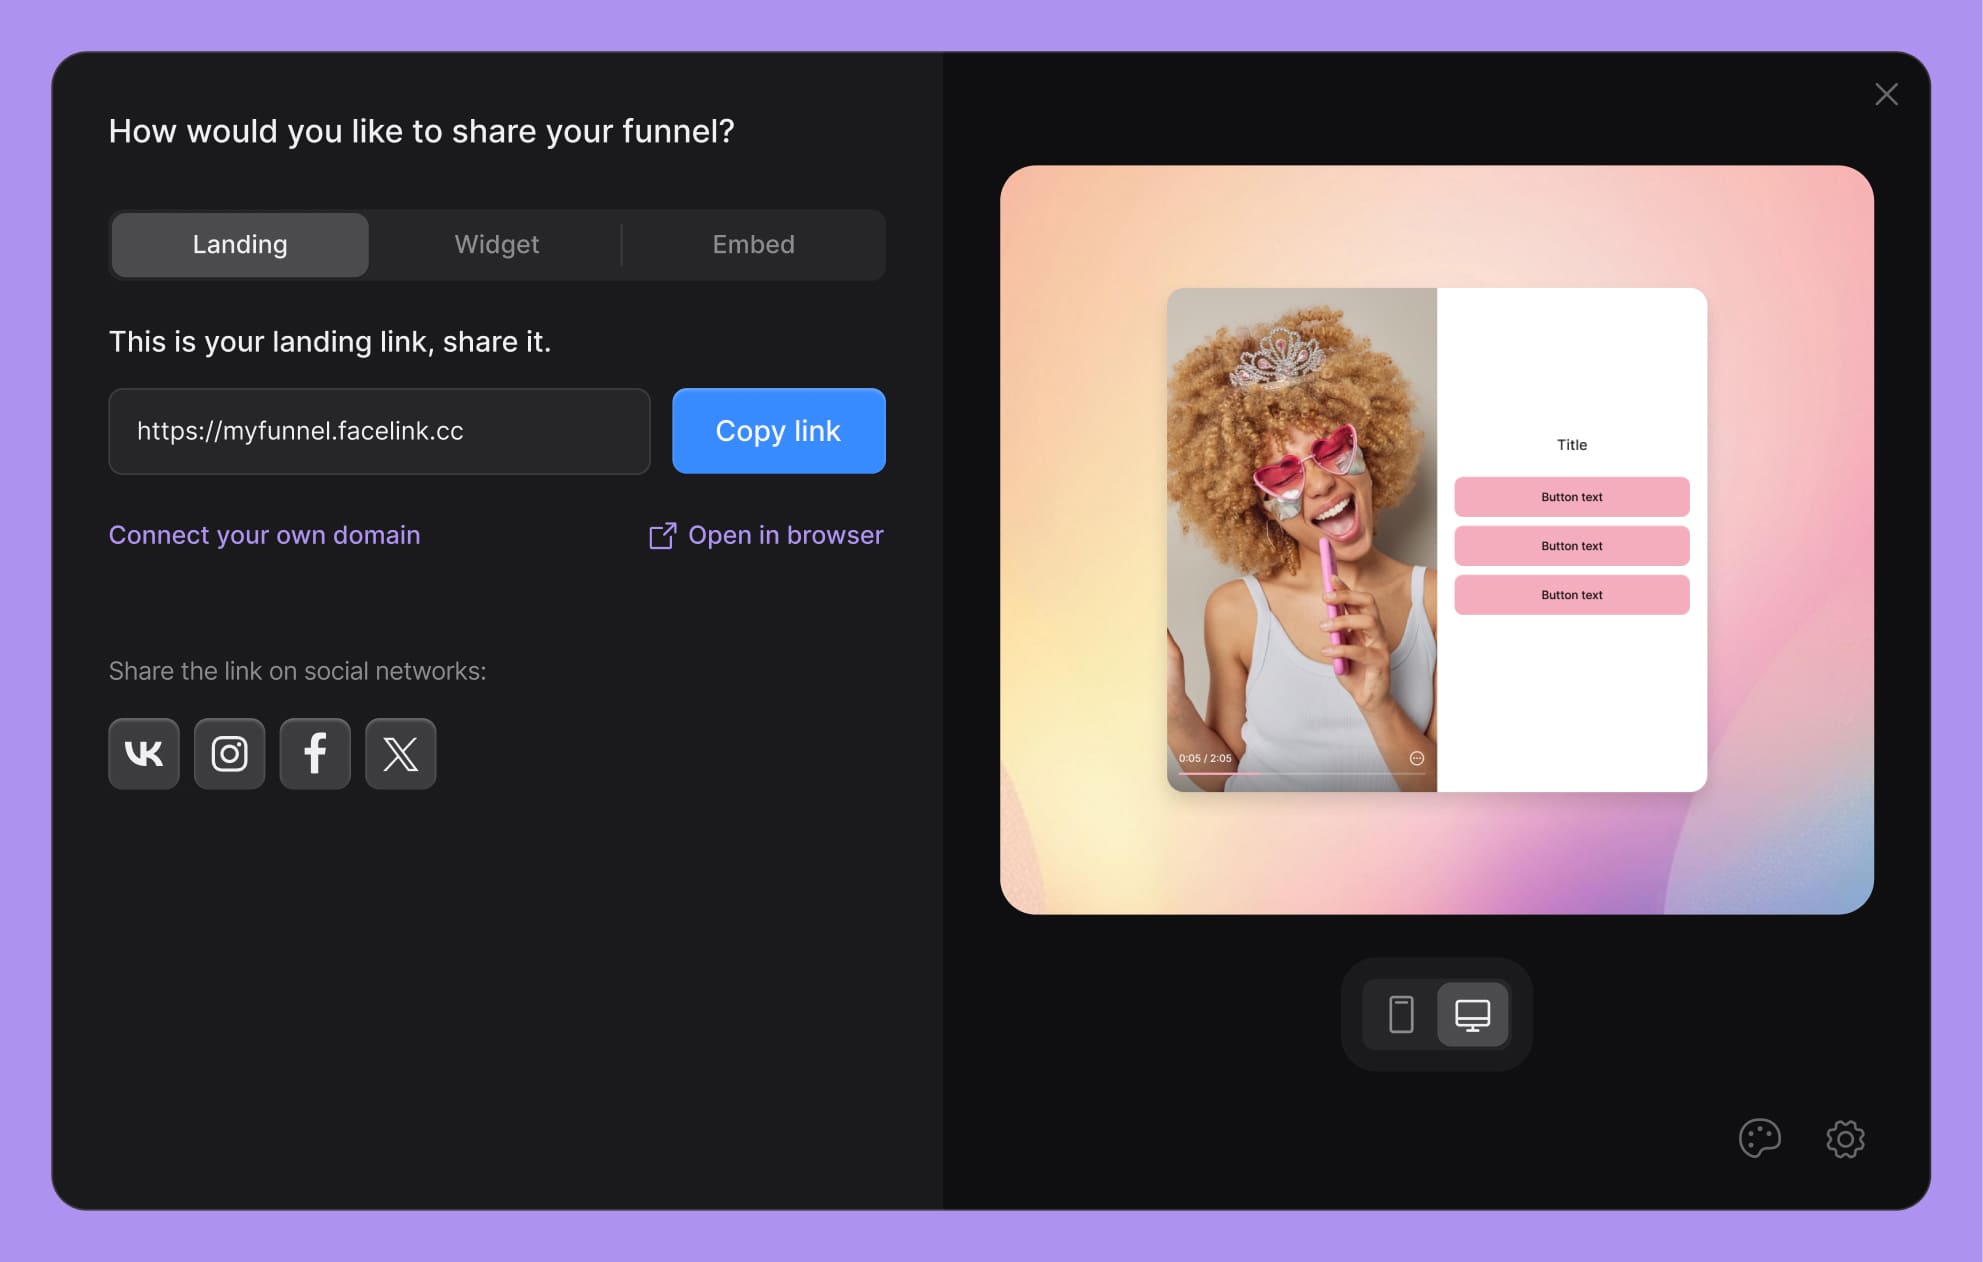
Task: Switch to the Widget tab
Action: pos(497,244)
